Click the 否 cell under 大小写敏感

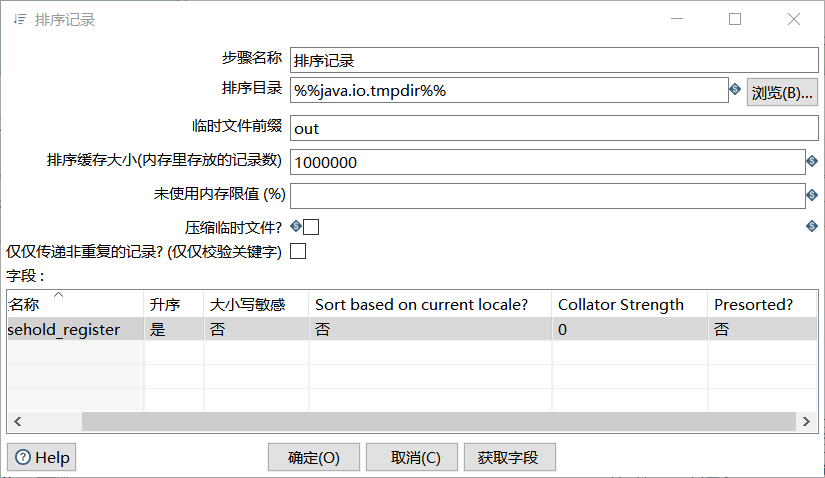[x=256, y=329]
